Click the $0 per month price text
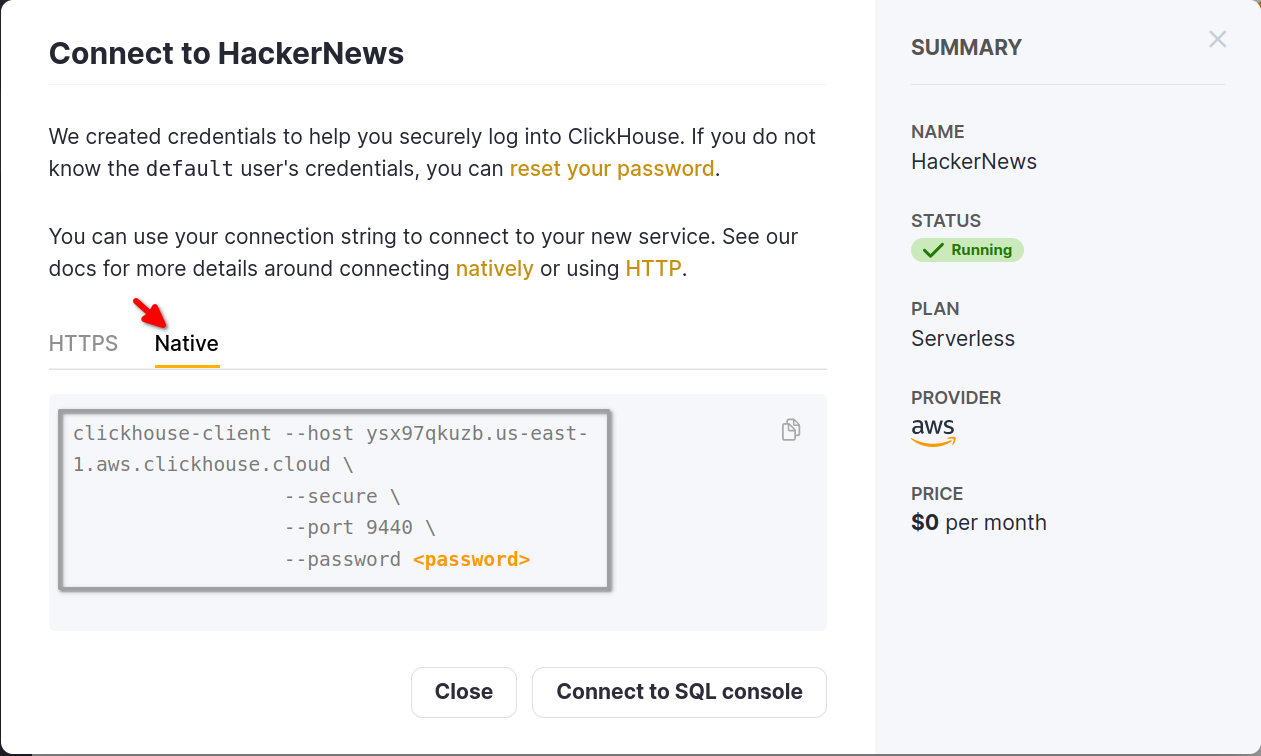Viewport: 1261px width, 756px height. tap(978, 522)
